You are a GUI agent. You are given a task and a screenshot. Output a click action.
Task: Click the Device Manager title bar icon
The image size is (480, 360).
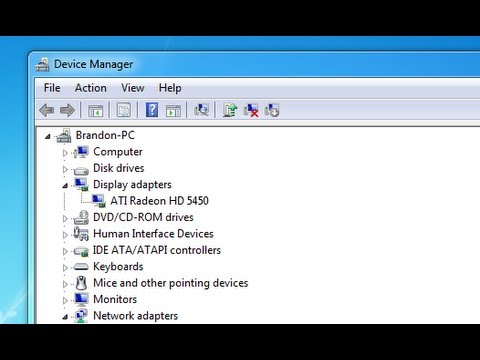pyautogui.click(x=42, y=64)
